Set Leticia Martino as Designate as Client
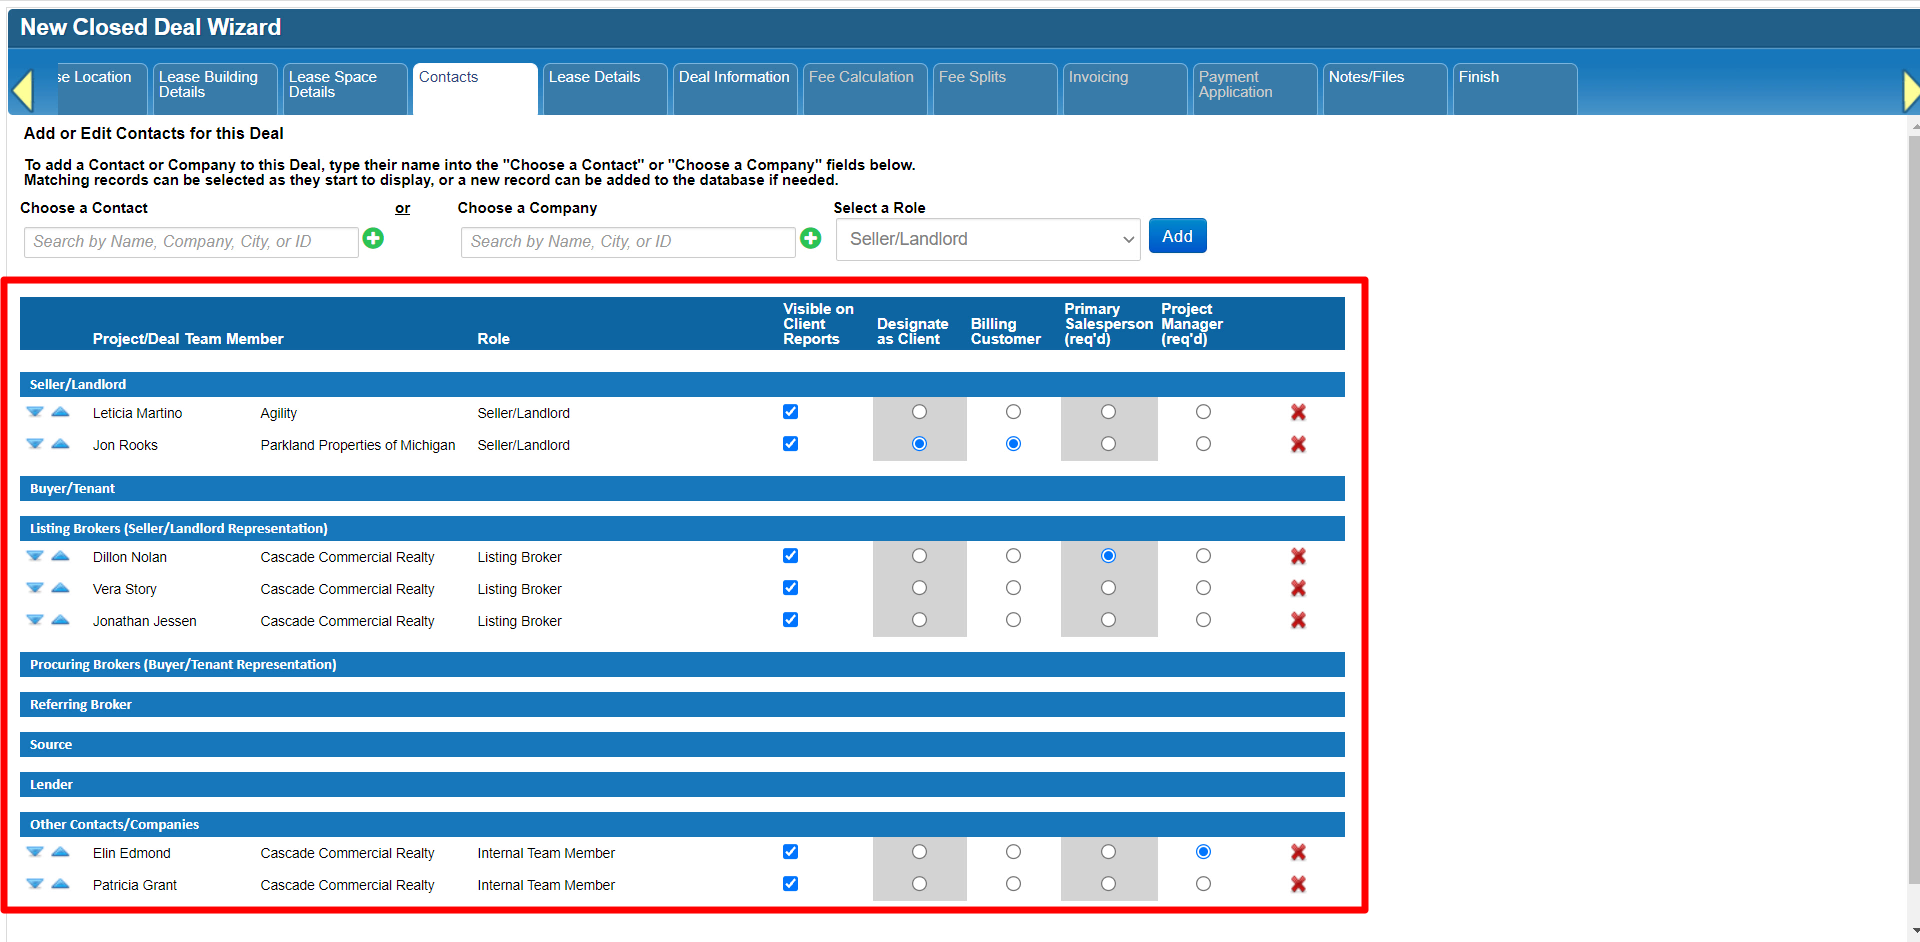 pyautogui.click(x=919, y=412)
